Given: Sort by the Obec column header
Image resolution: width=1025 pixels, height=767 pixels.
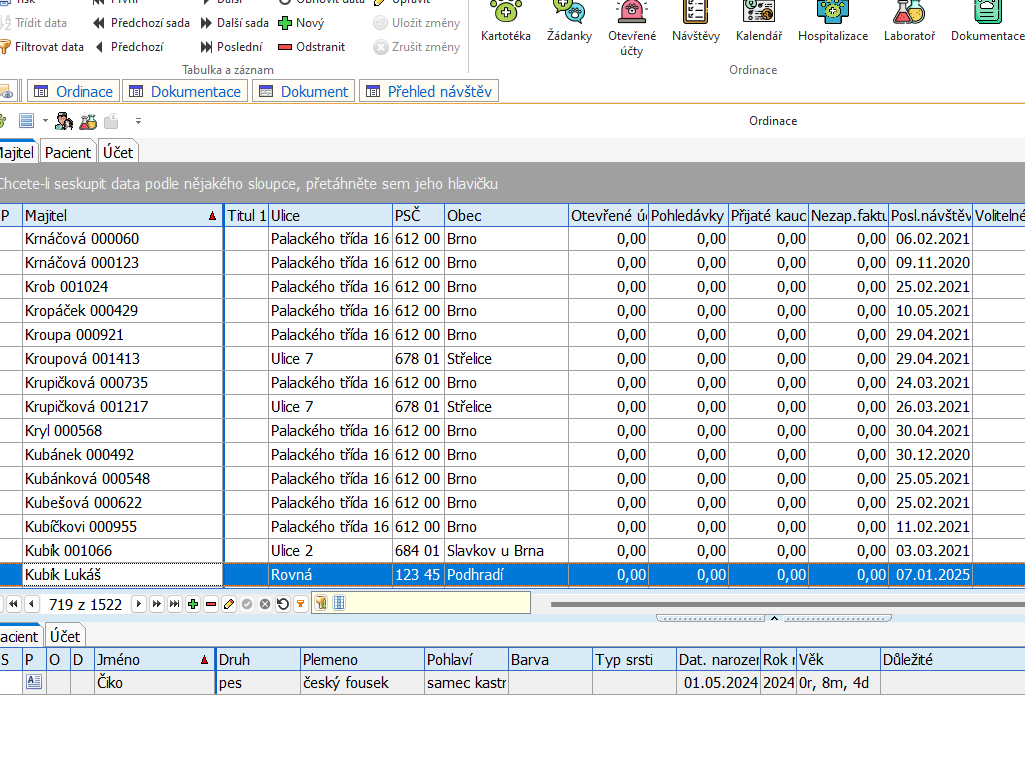Looking at the screenshot, I should [505, 216].
